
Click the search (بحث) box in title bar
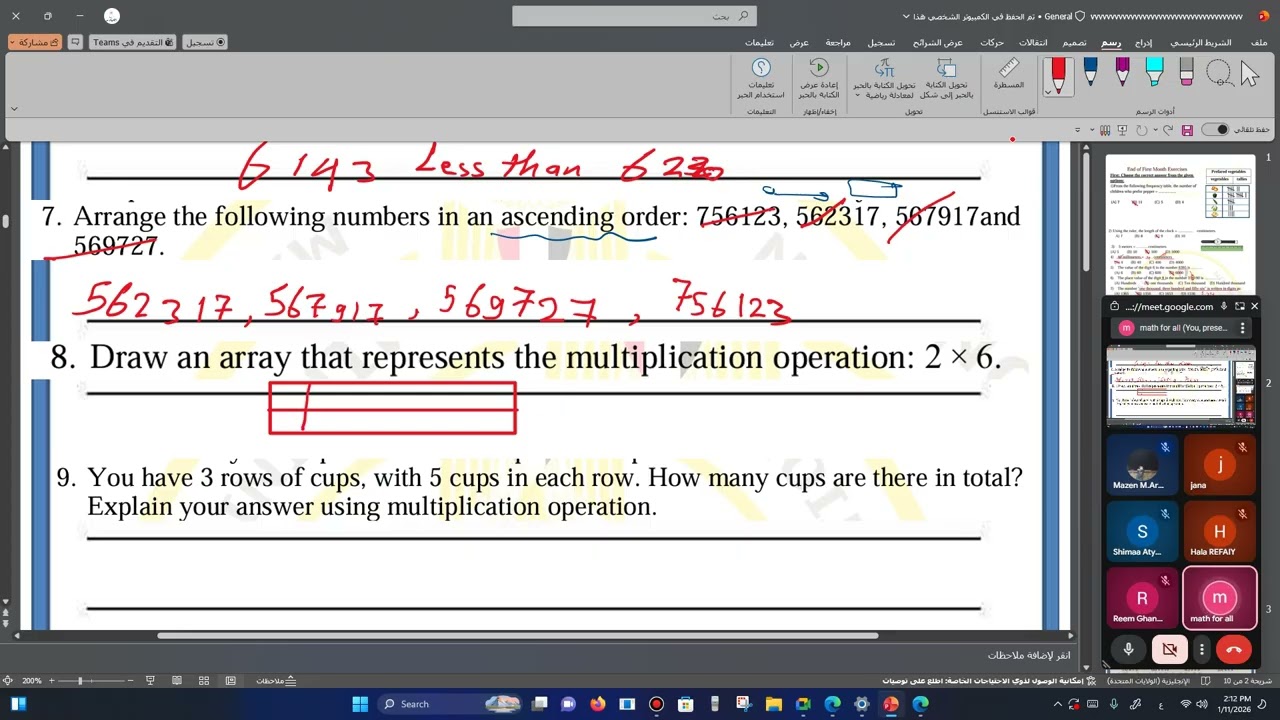pos(634,16)
